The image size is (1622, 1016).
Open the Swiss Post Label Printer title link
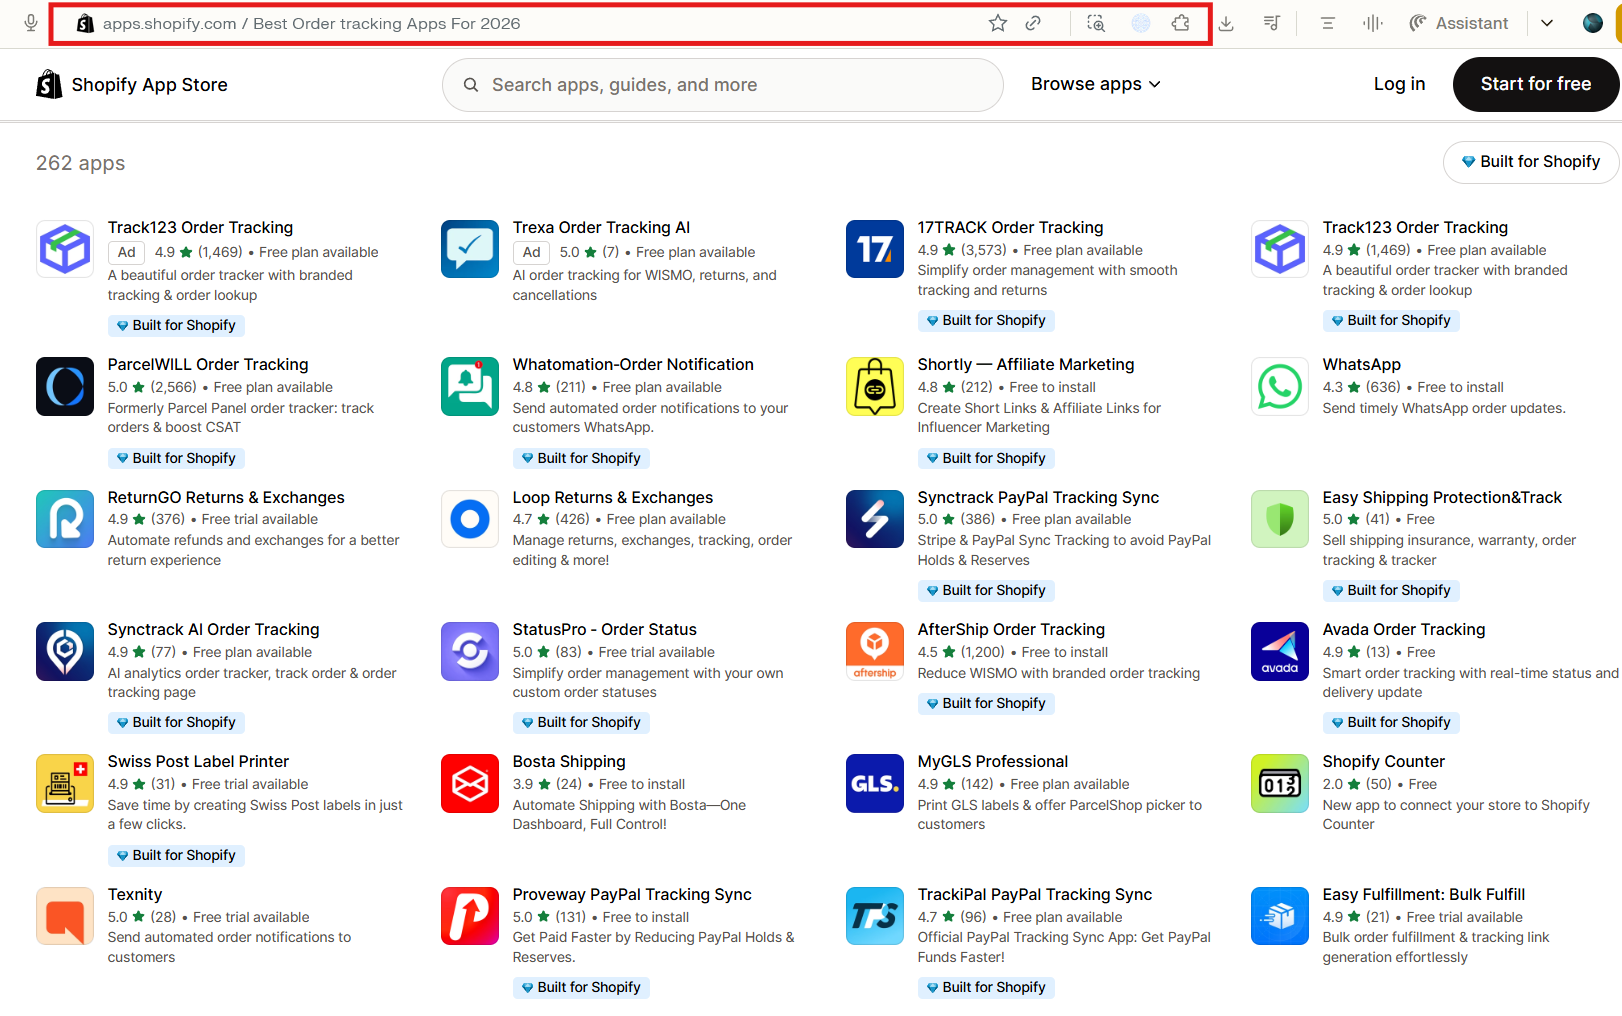click(198, 762)
